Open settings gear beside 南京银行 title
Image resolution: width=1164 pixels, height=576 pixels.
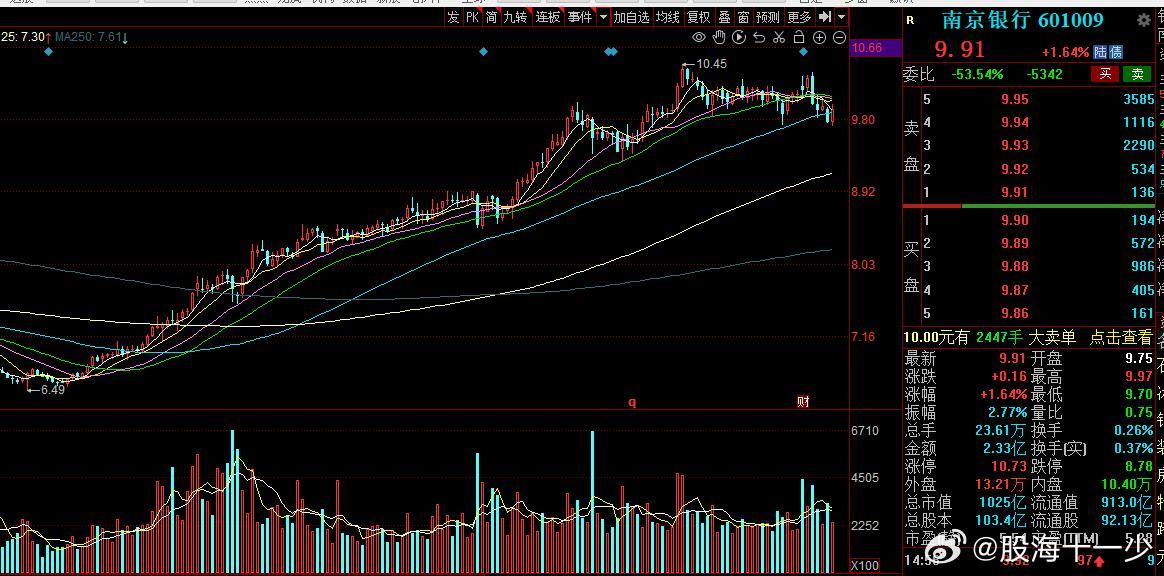click(1144, 20)
